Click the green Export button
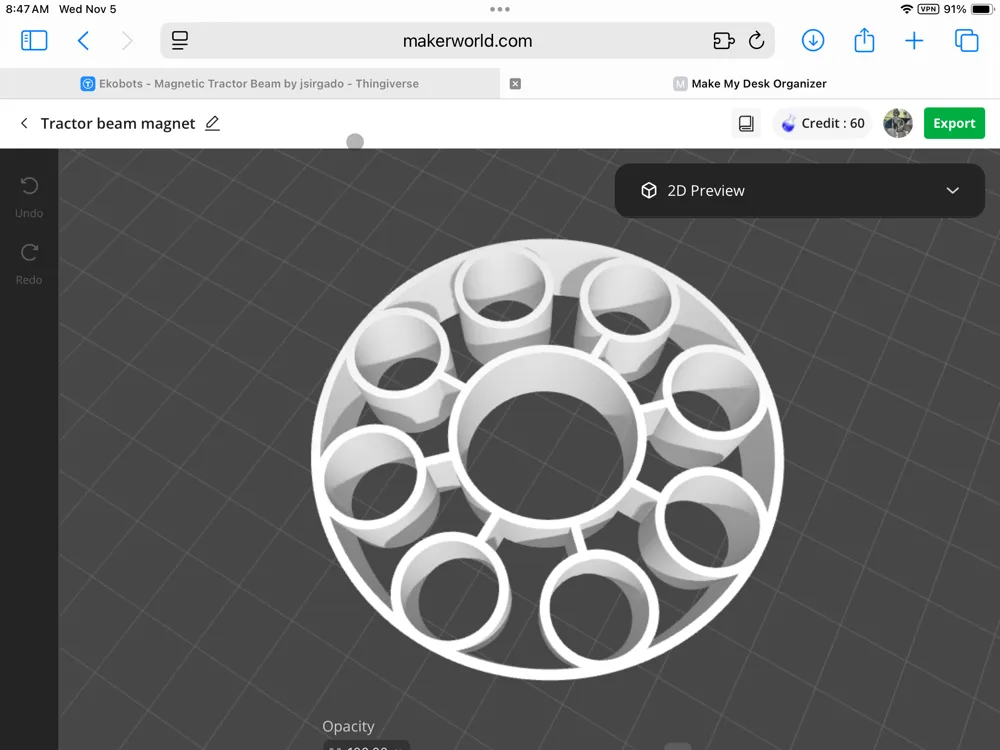Image resolution: width=1000 pixels, height=750 pixels. (x=954, y=123)
